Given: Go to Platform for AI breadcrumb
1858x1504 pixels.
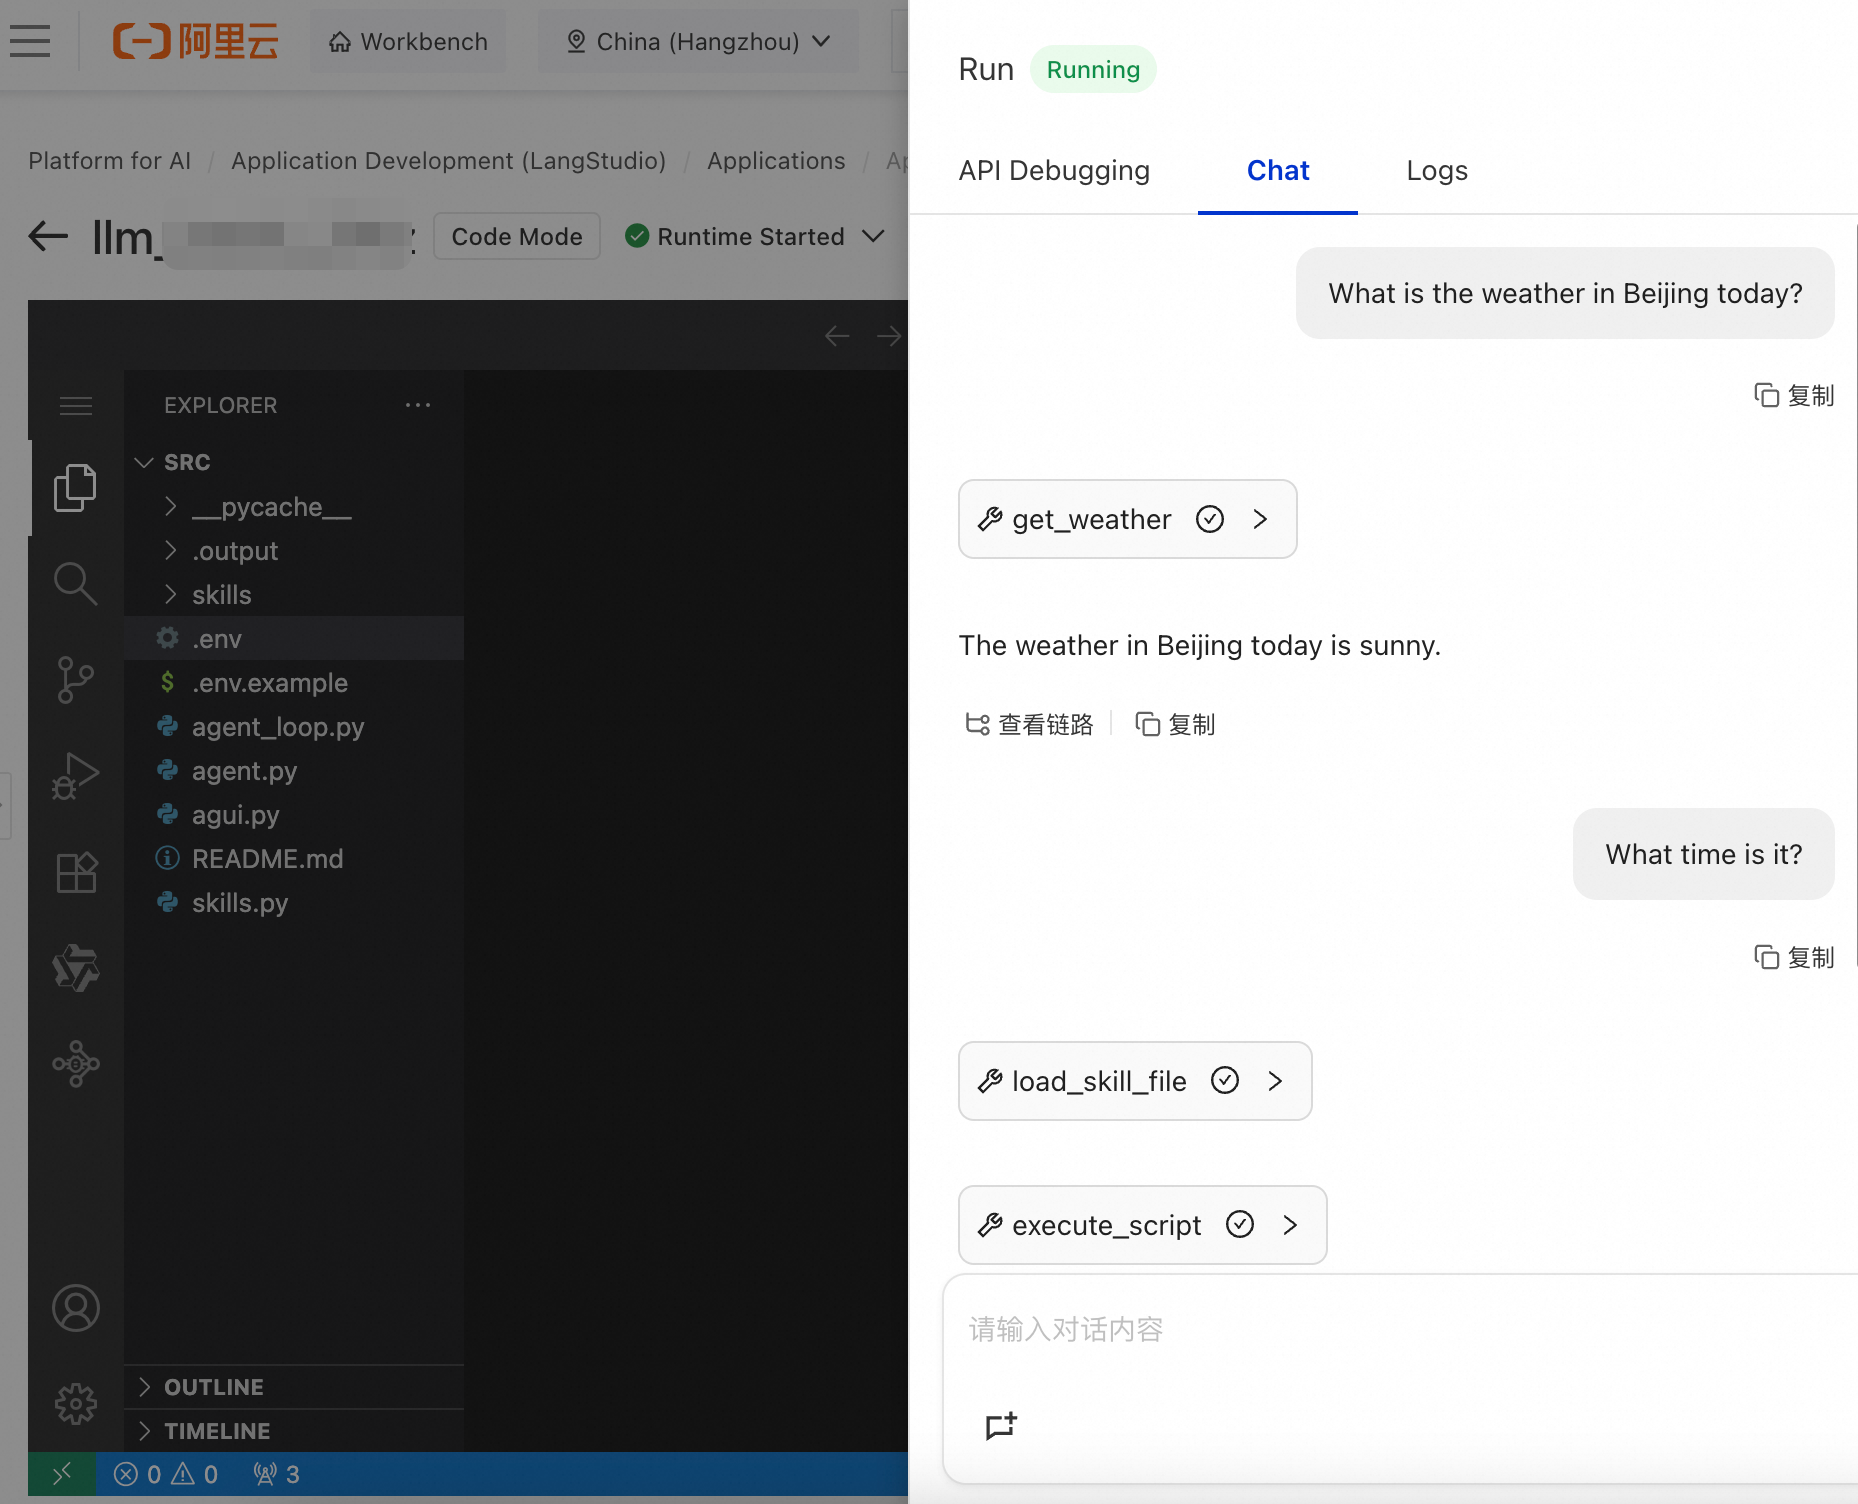Looking at the screenshot, I should pos(109,161).
